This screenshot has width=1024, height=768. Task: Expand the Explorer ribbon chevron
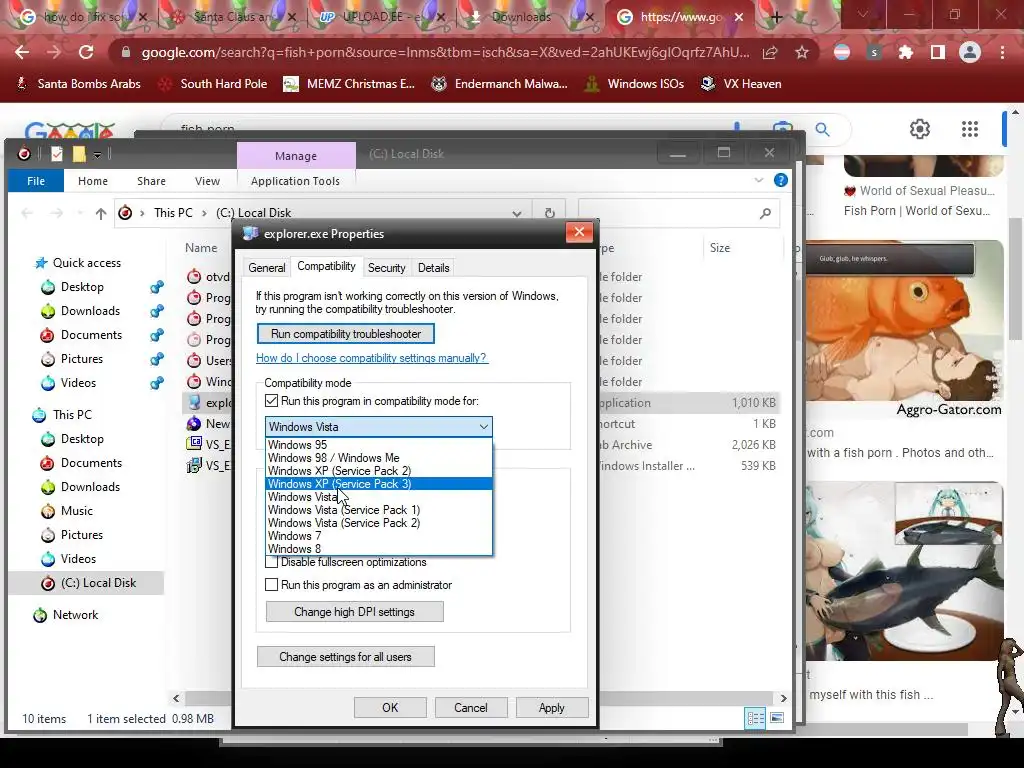[x=758, y=180]
